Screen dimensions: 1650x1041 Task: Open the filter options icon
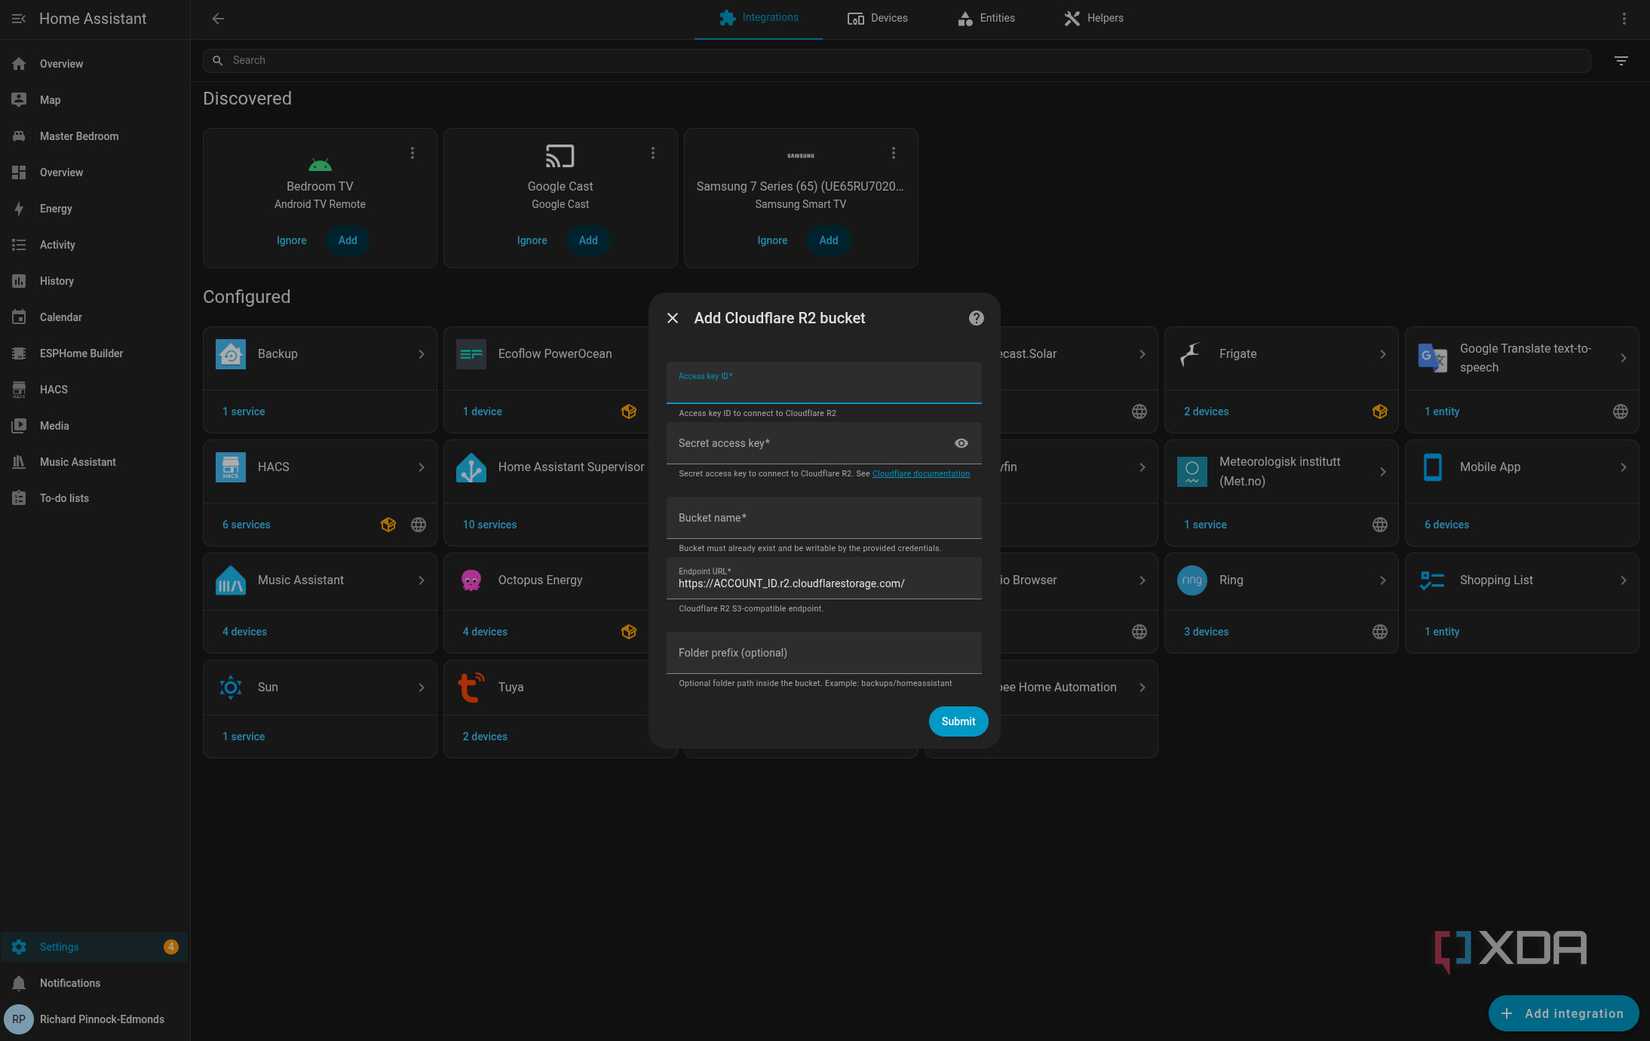(x=1621, y=61)
